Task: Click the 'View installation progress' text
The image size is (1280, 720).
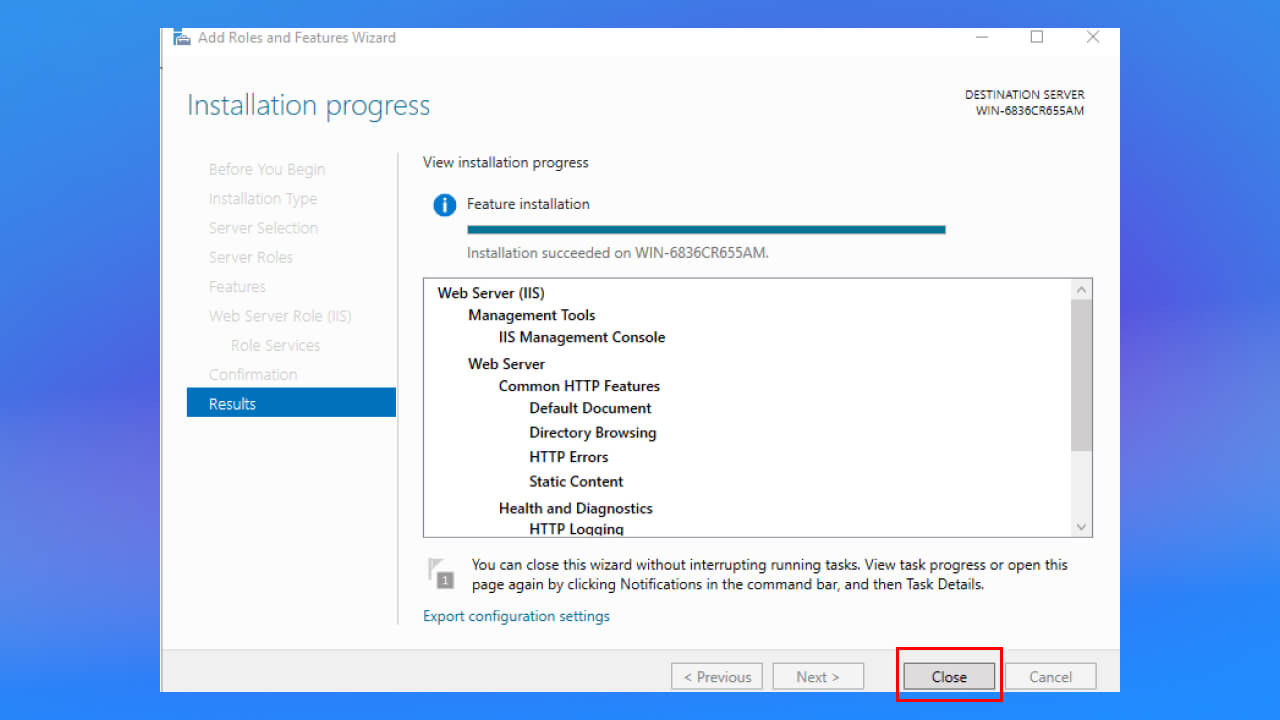Action: click(506, 162)
